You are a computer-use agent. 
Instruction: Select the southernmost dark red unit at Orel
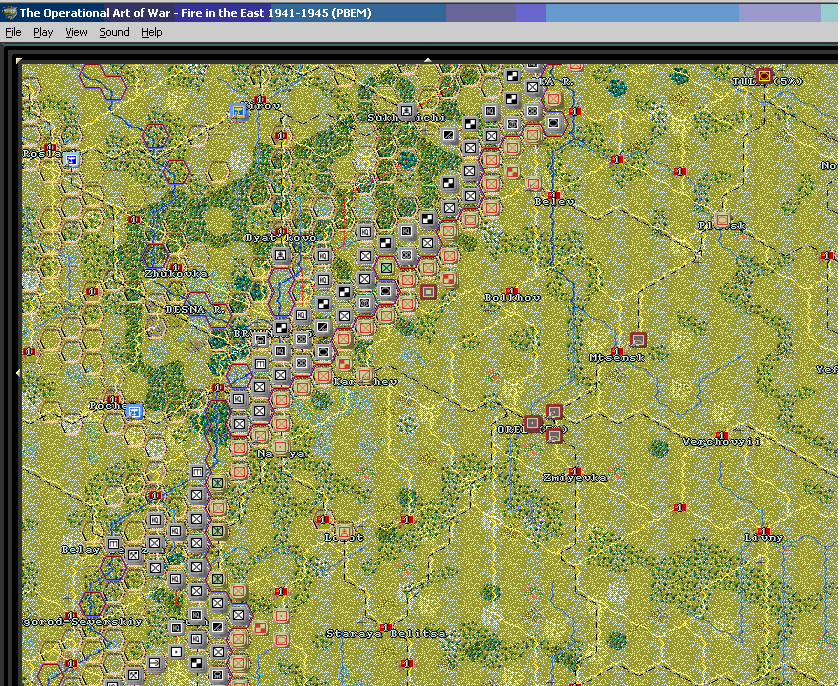click(x=554, y=435)
